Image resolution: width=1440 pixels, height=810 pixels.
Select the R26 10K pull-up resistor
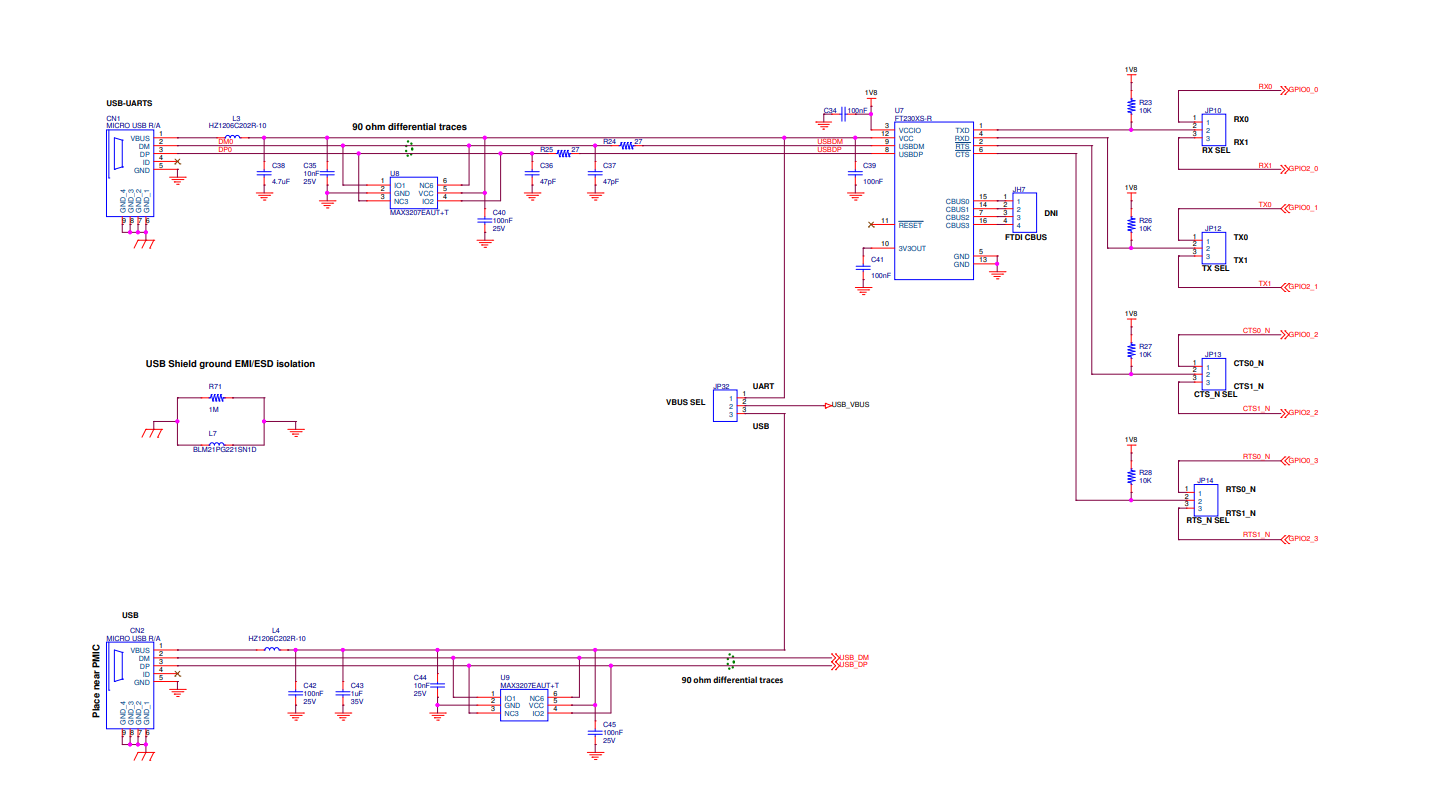coord(1131,224)
